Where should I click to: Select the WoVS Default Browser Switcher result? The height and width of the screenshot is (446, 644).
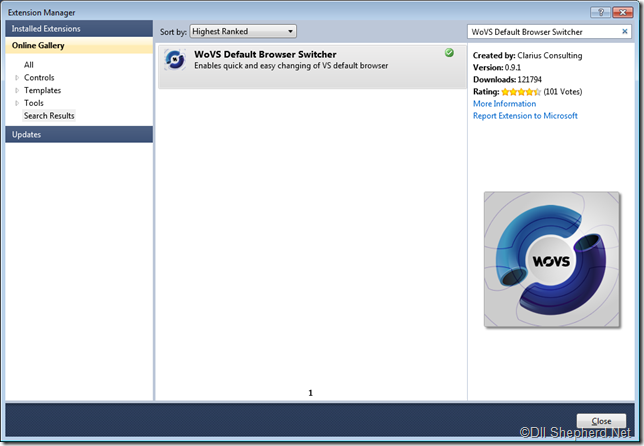(x=312, y=67)
